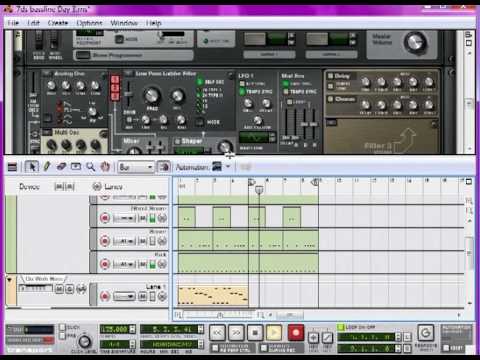480x360 pixels.
Task: Click the time signature field
Action: (x=114, y=344)
